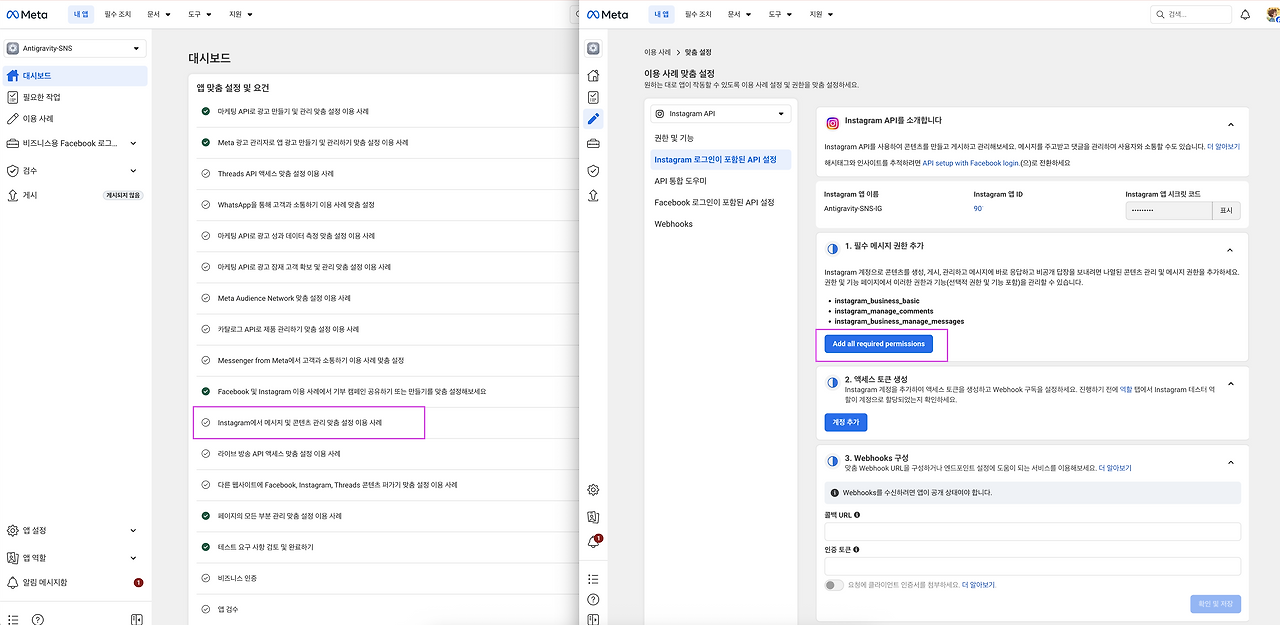Click the list icon at left window bottom
Screen dimensions: 1280x625
13,619
